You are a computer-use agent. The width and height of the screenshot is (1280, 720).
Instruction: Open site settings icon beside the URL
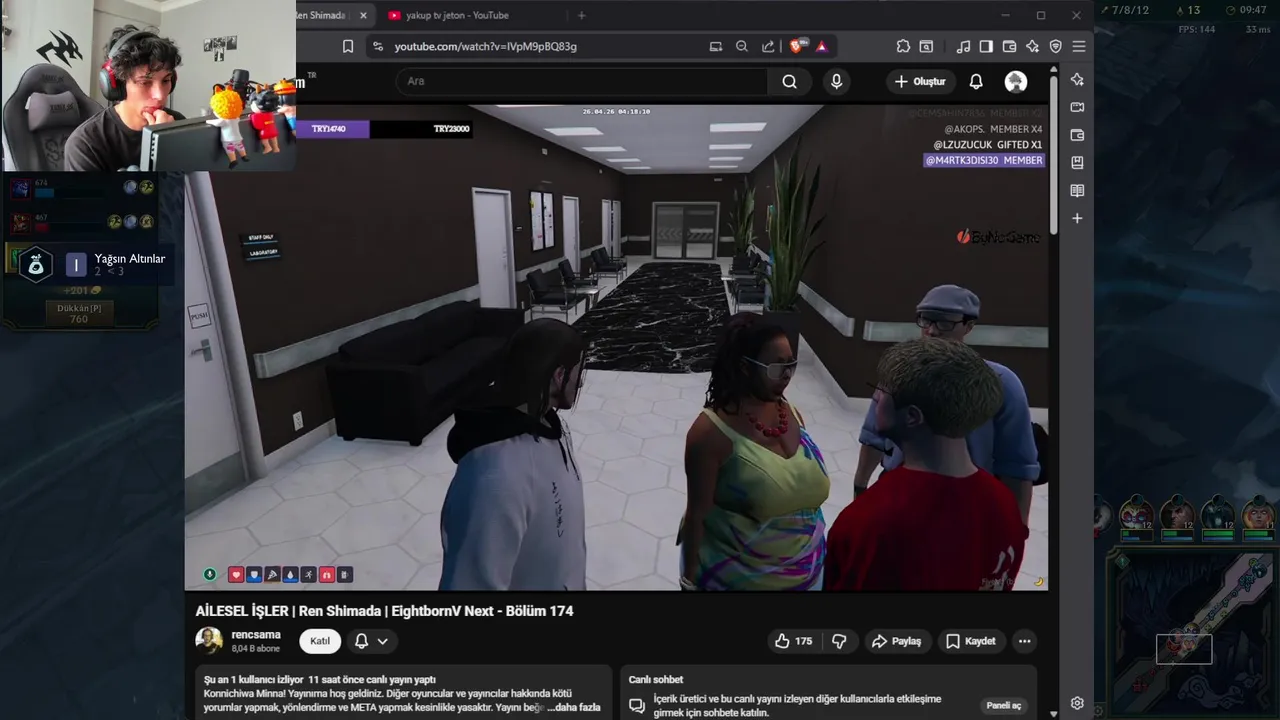pos(377,46)
